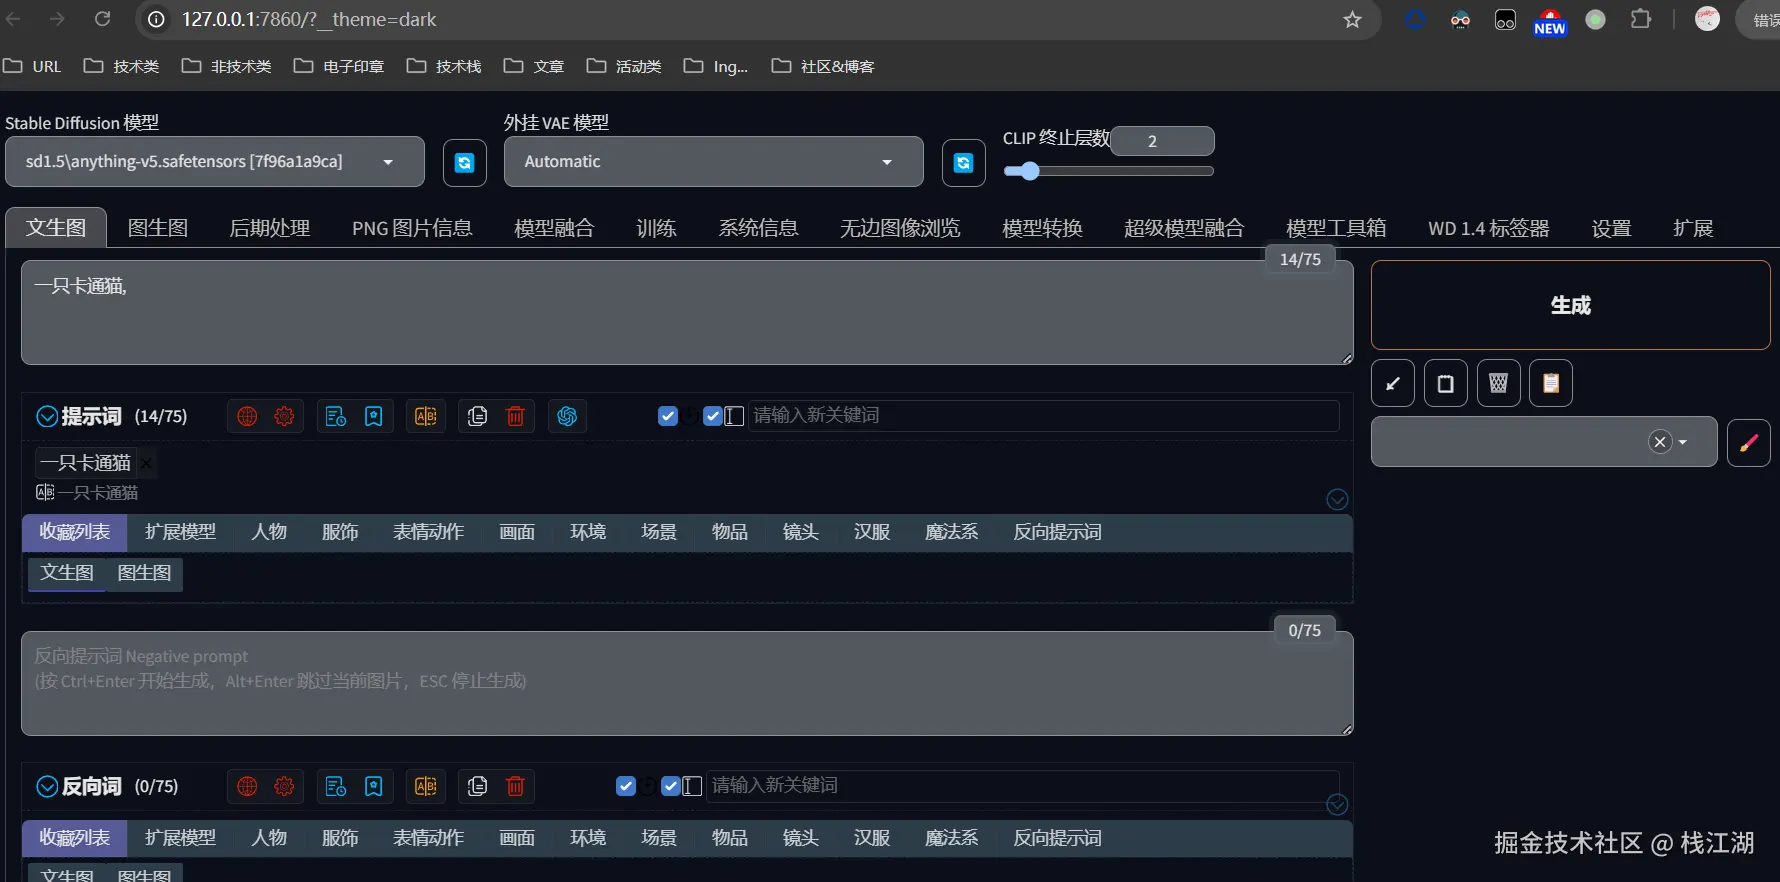Image resolution: width=1780 pixels, height=882 pixels.
Task: Switch to the 后期处理 tab
Action: click(270, 228)
